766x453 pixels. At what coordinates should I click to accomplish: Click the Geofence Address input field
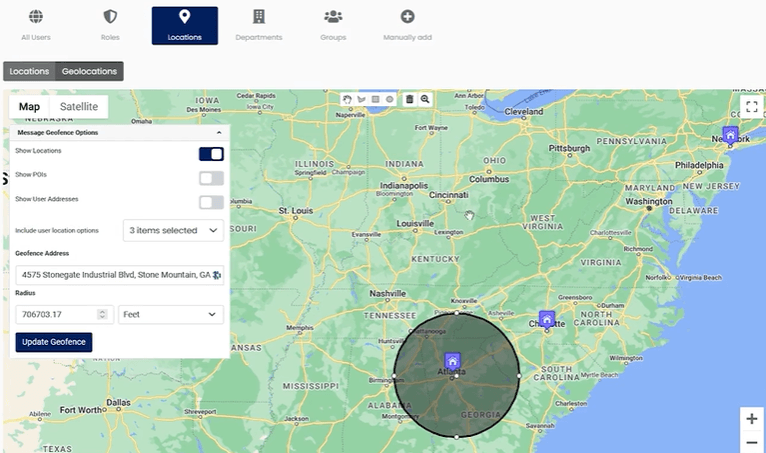(x=115, y=274)
